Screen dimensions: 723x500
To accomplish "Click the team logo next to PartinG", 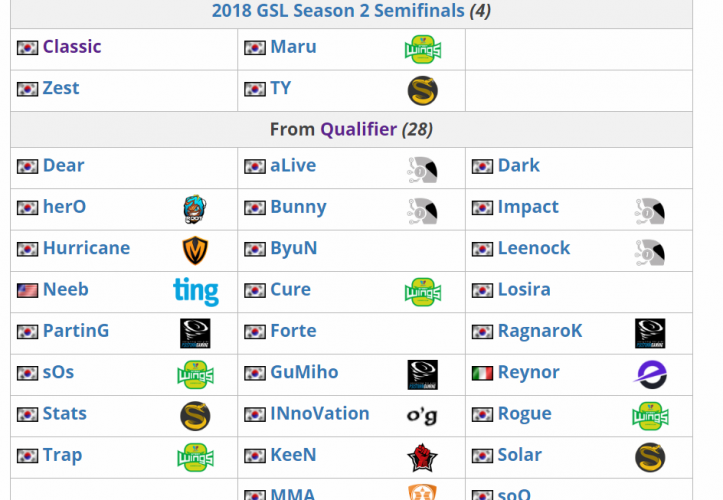I will pos(195,333).
